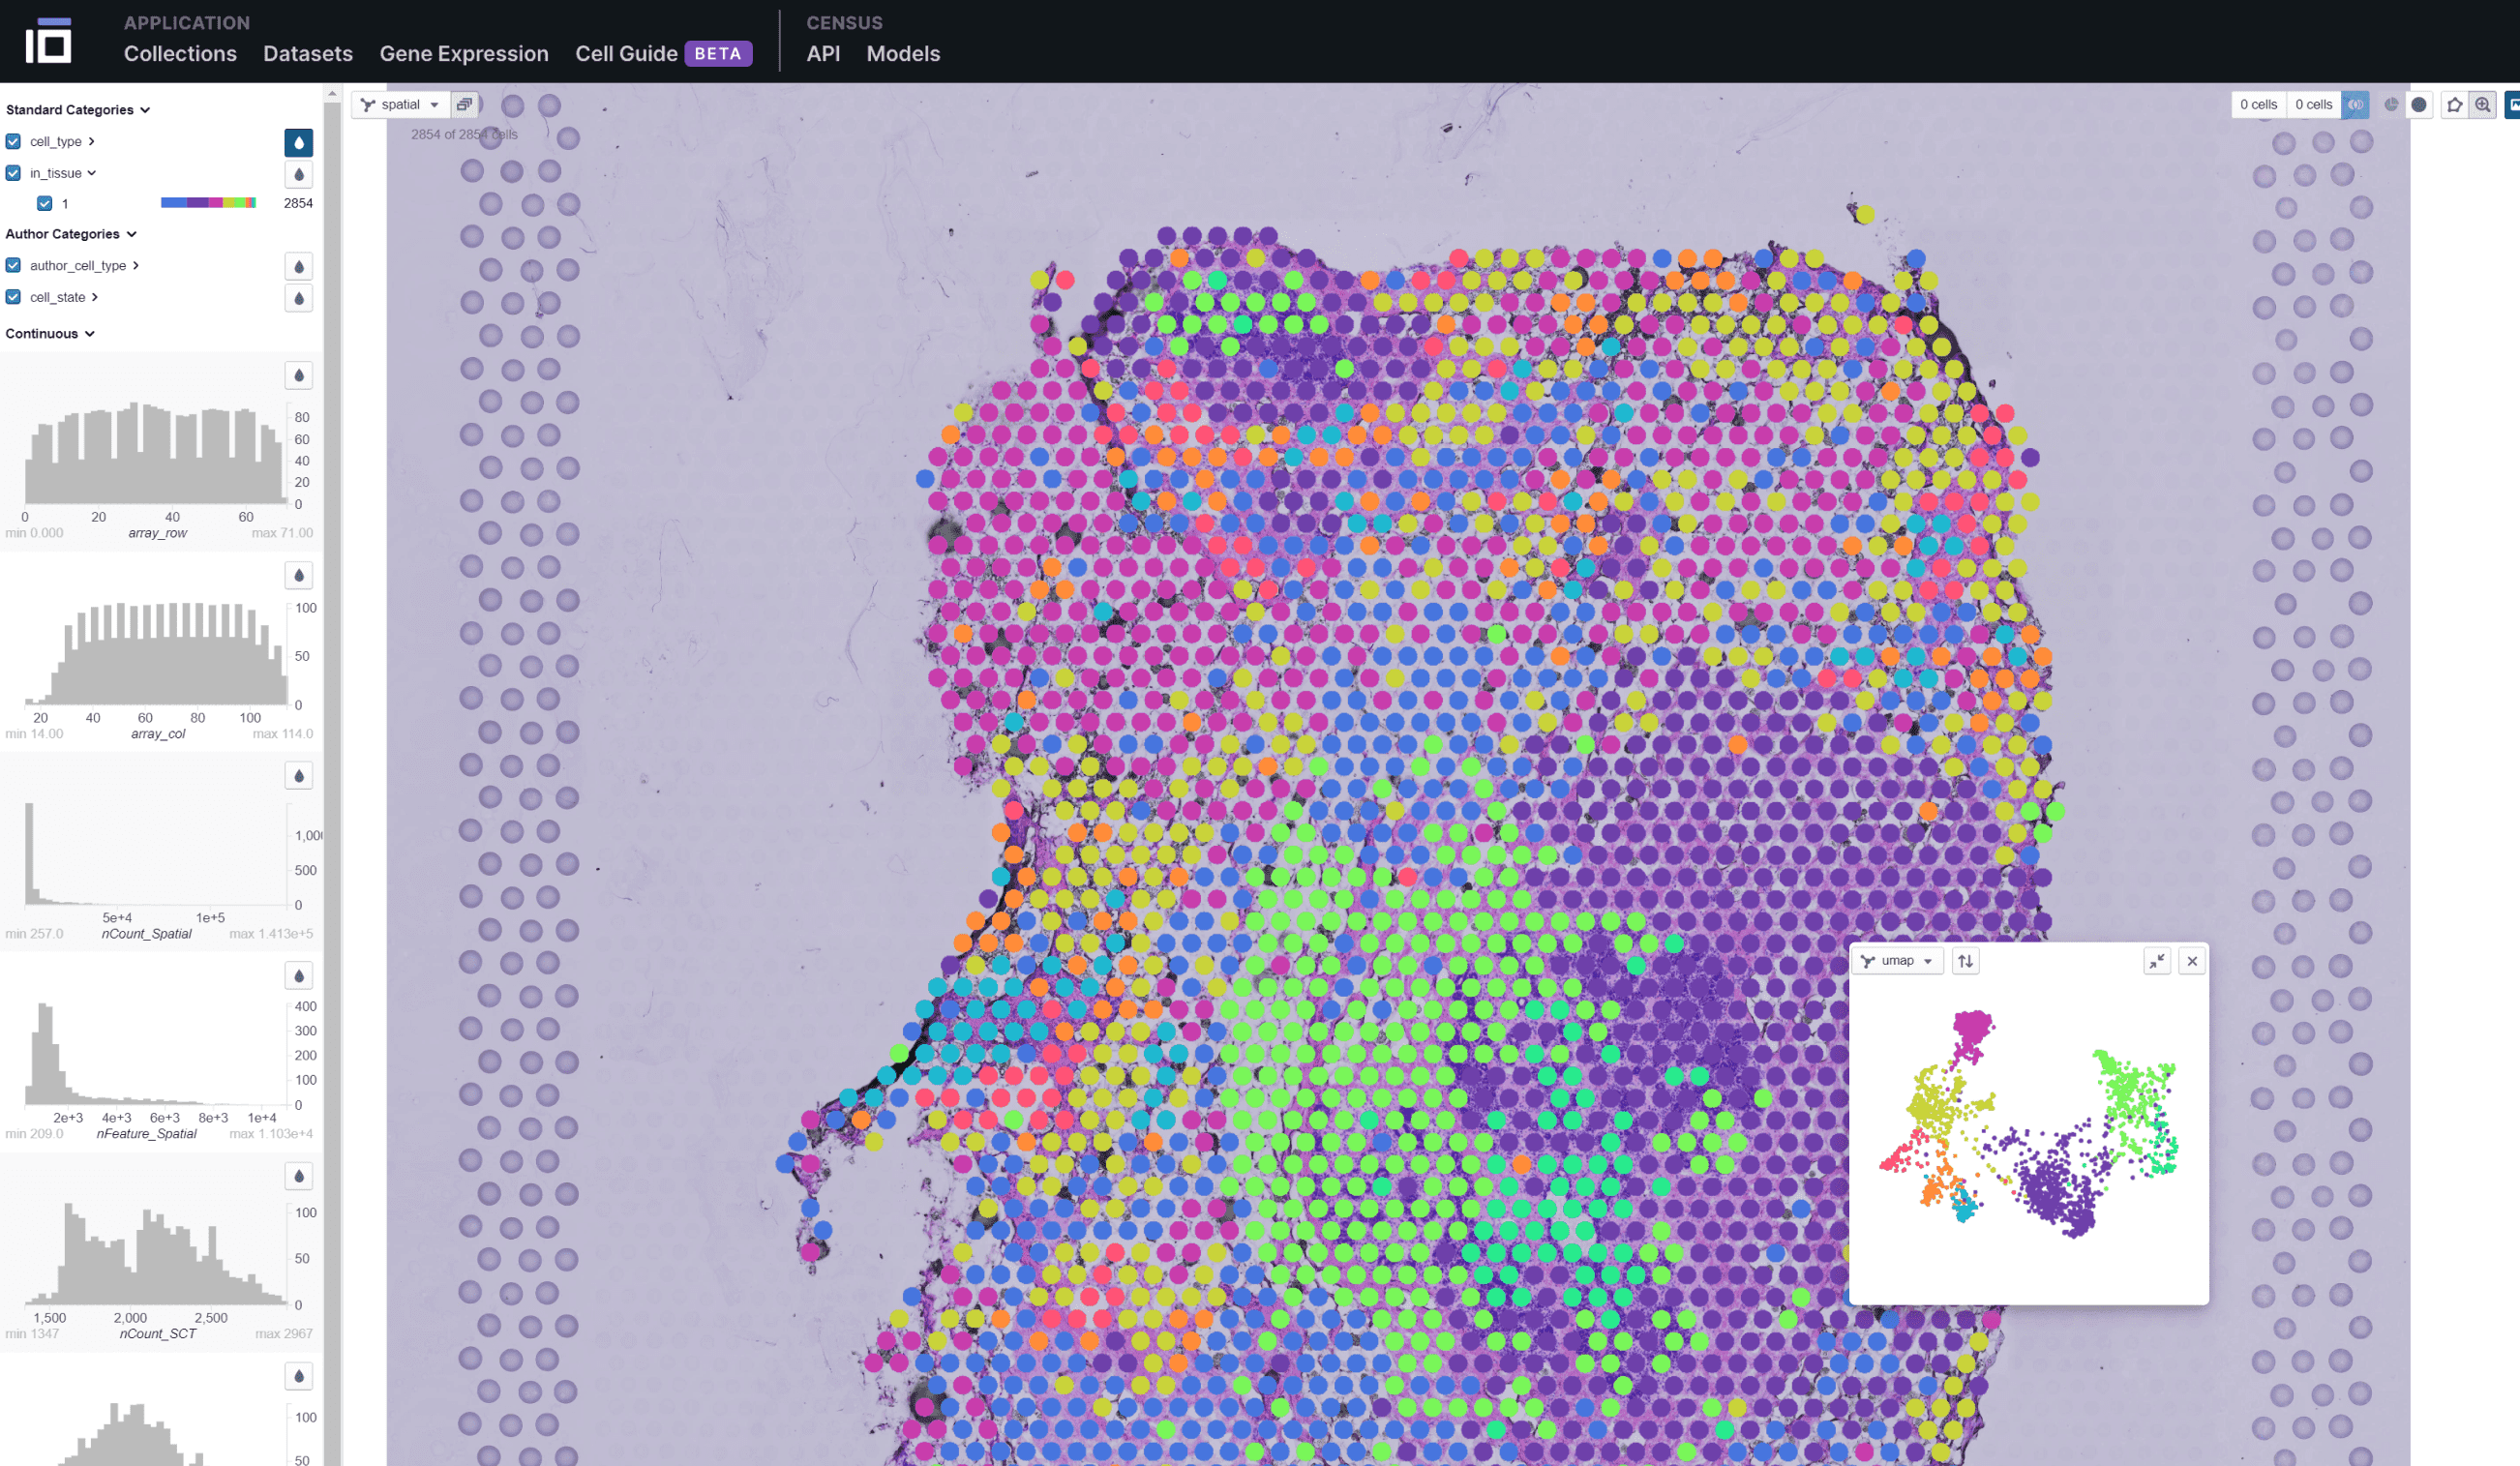Screen dimensions: 2520x1466
Task: Click the differential expression compute button
Action: (2355, 104)
